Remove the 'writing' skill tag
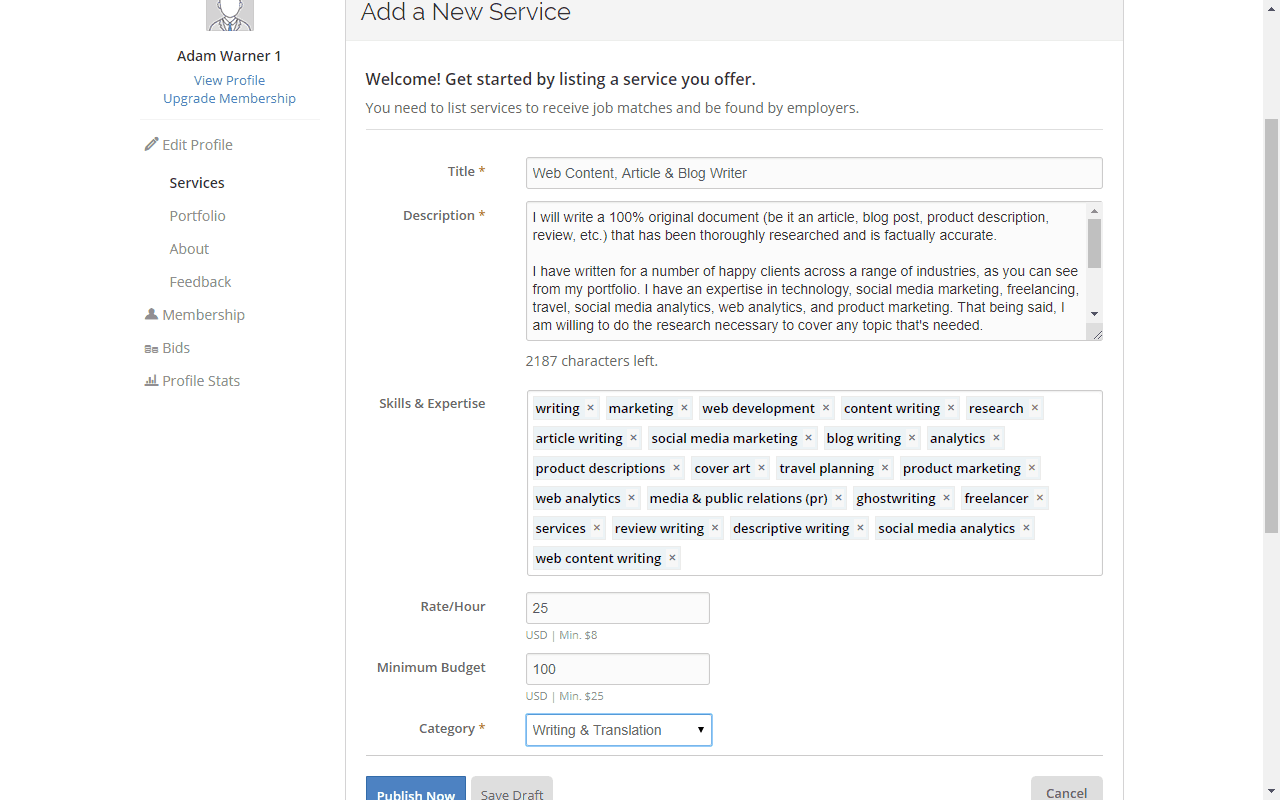 [x=590, y=408]
